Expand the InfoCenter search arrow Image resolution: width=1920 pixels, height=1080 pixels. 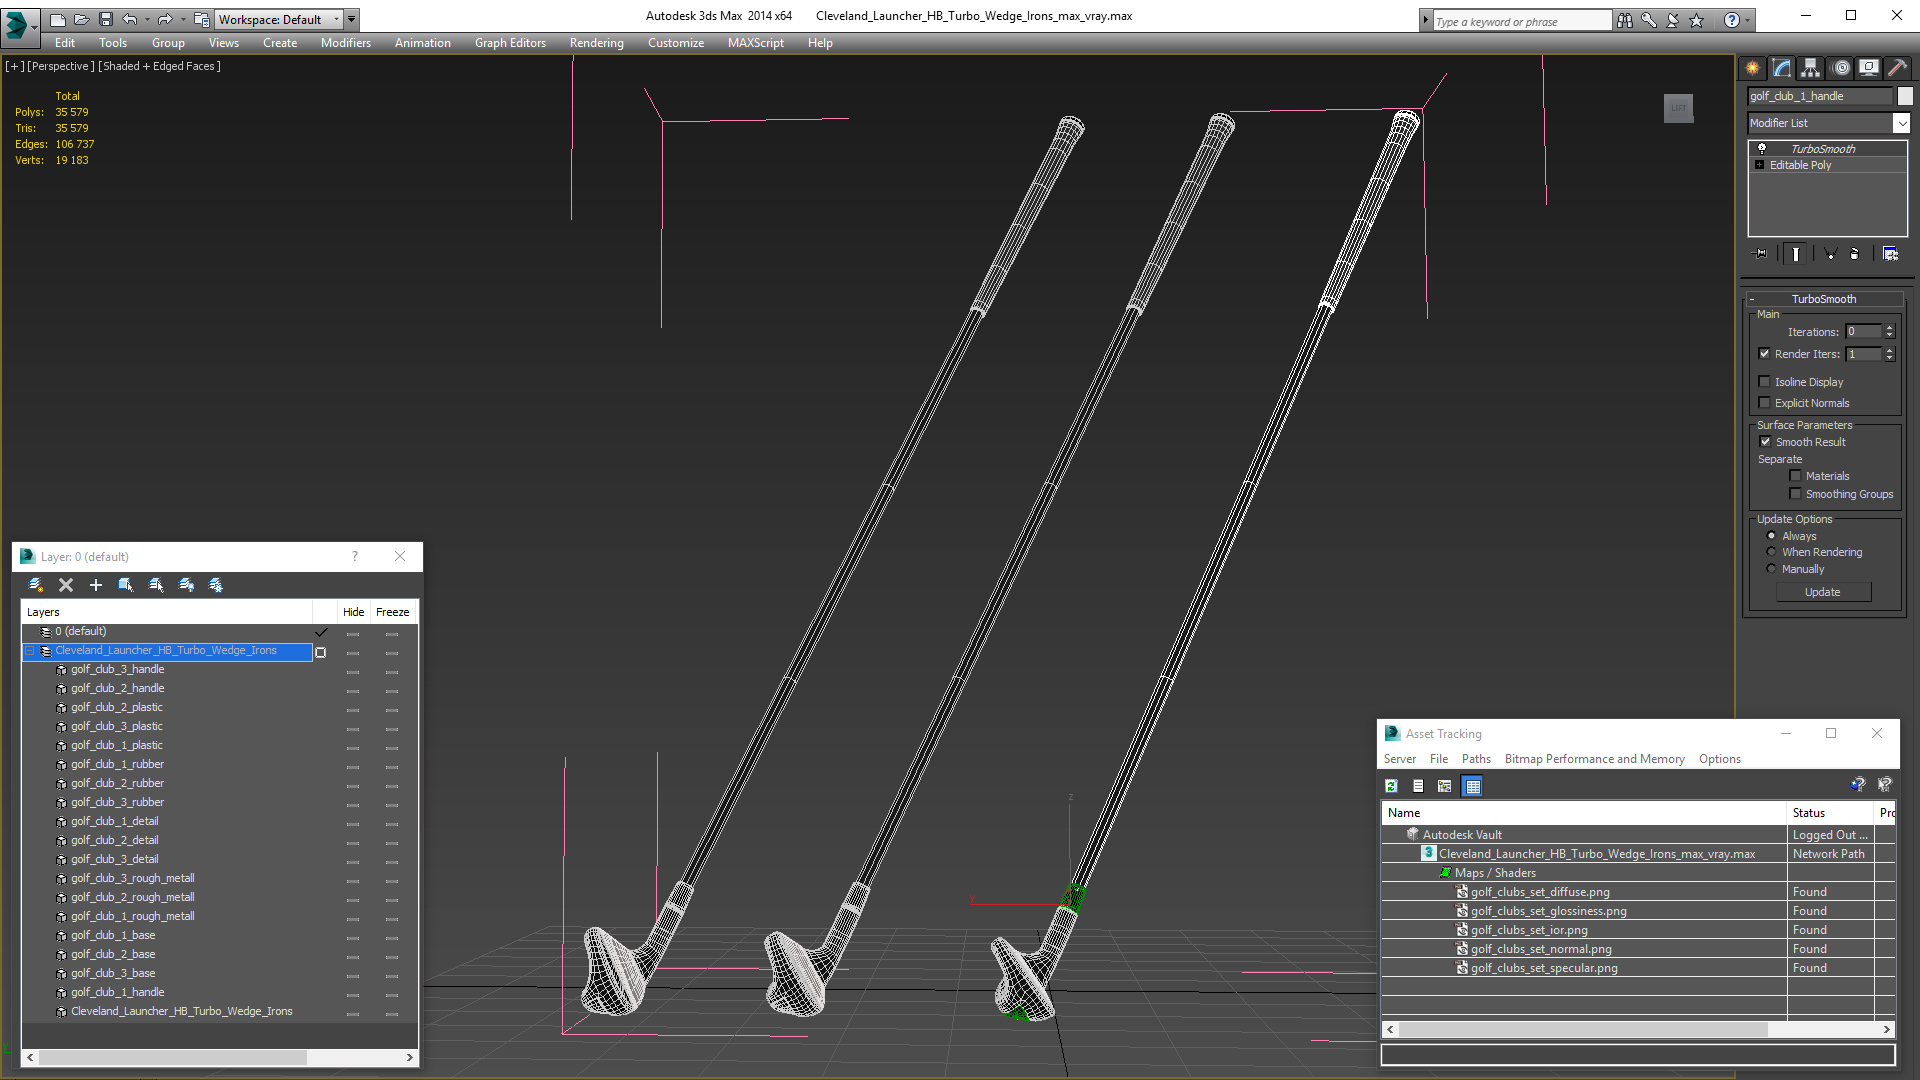tap(1426, 20)
